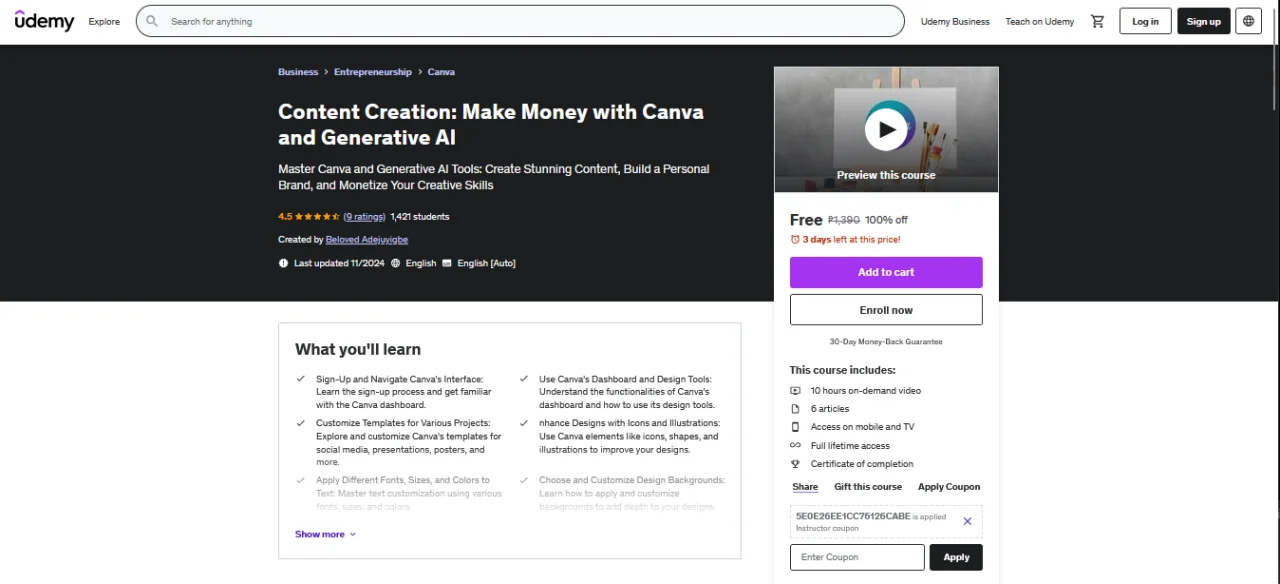Screen dimensions: 1280x584
Task: Open the language globe button
Action: tap(1248, 21)
